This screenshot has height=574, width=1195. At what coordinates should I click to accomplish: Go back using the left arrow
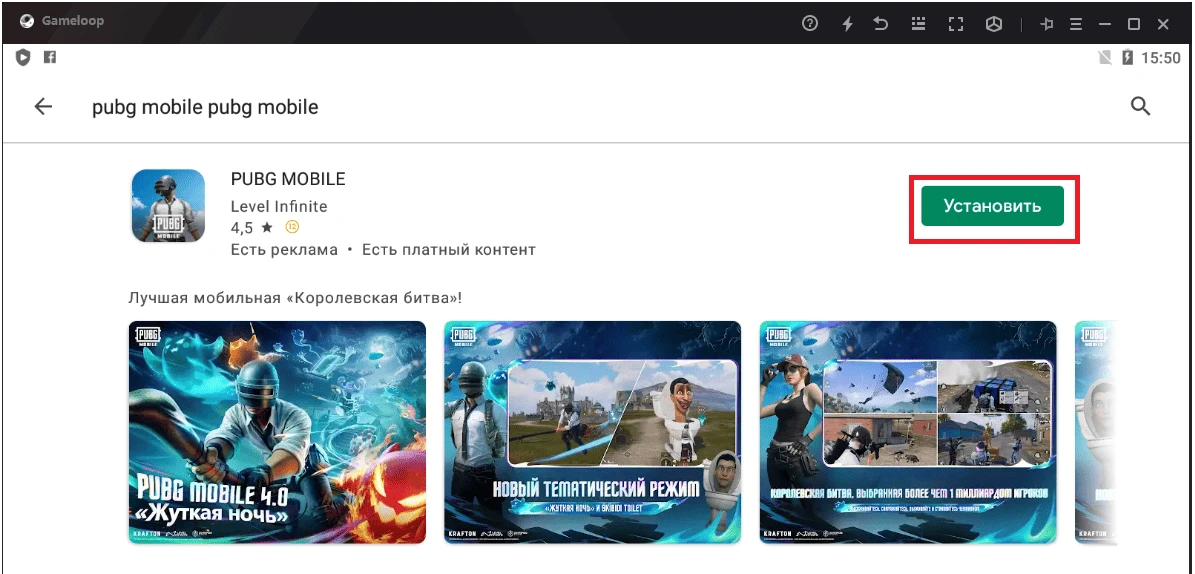pos(43,107)
